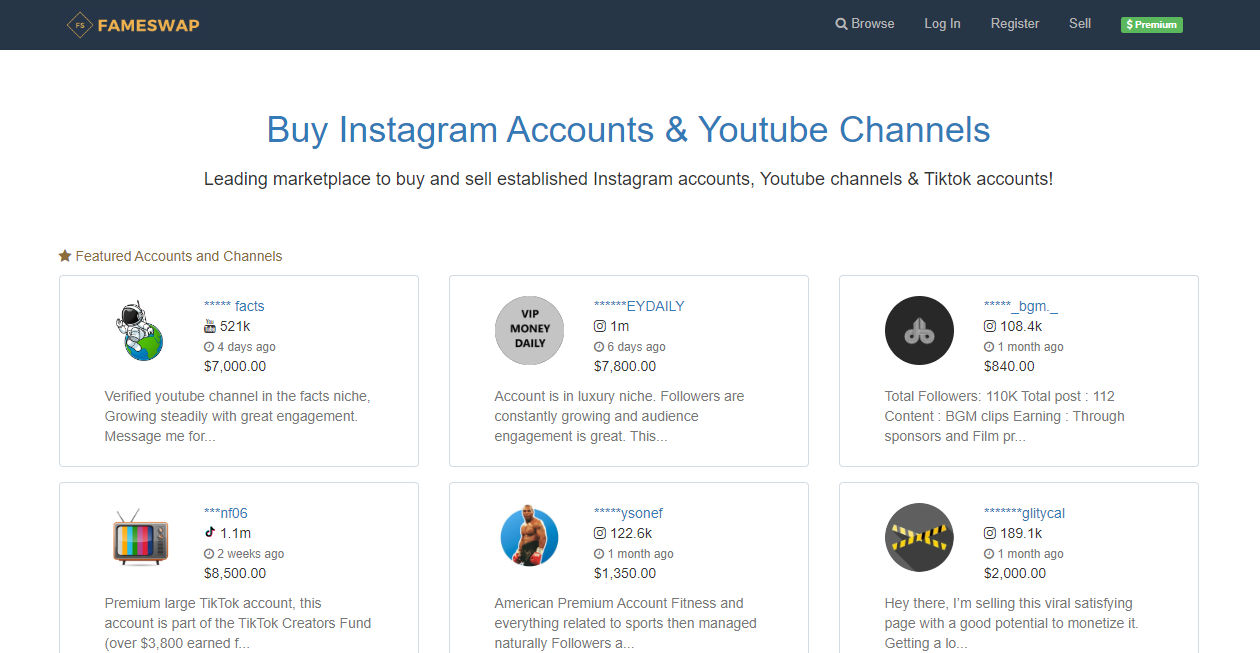Click the American Premium Account Fitness description
This screenshot has width=1260, height=653.
[625, 623]
